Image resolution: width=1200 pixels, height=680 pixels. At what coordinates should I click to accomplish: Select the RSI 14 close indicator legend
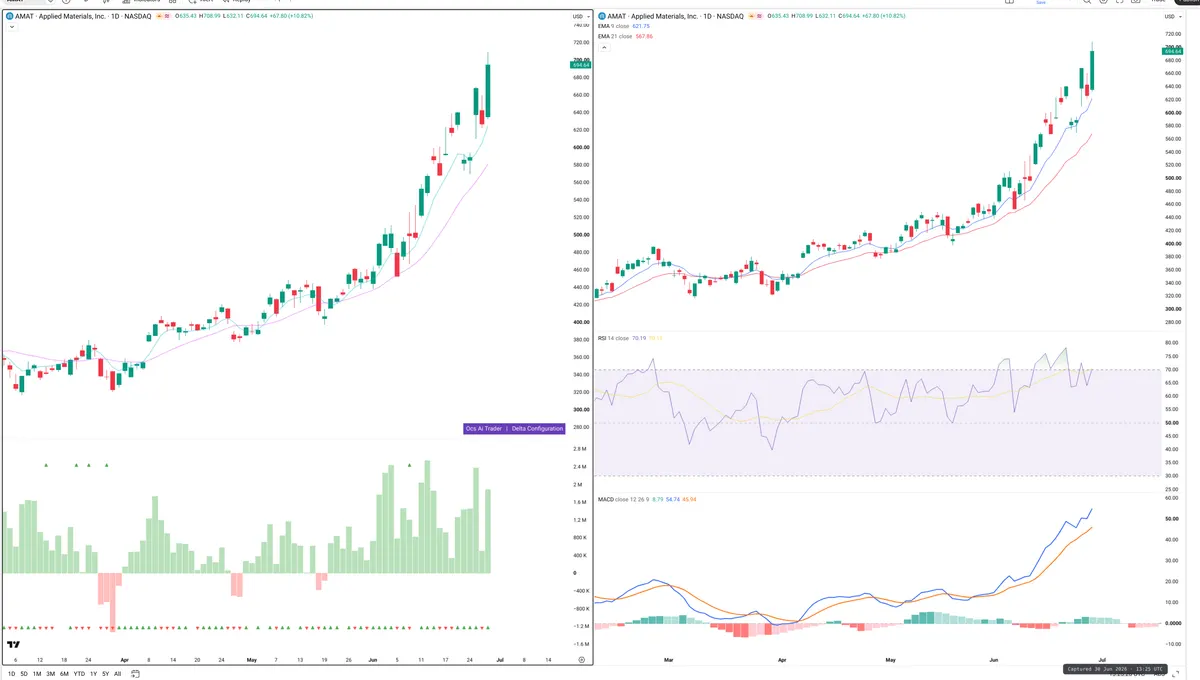[630, 339]
